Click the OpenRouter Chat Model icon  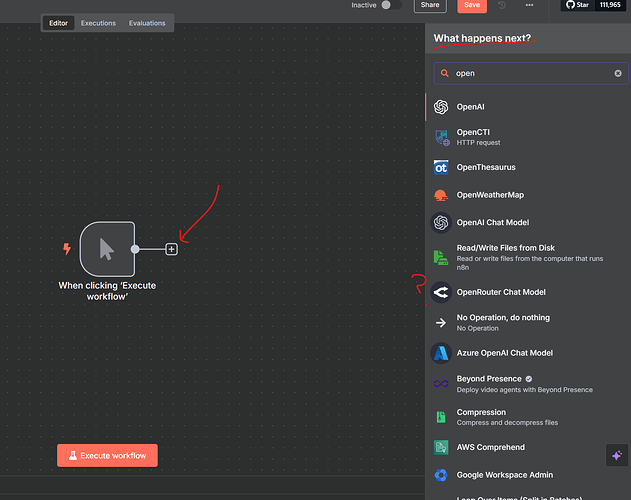point(441,292)
